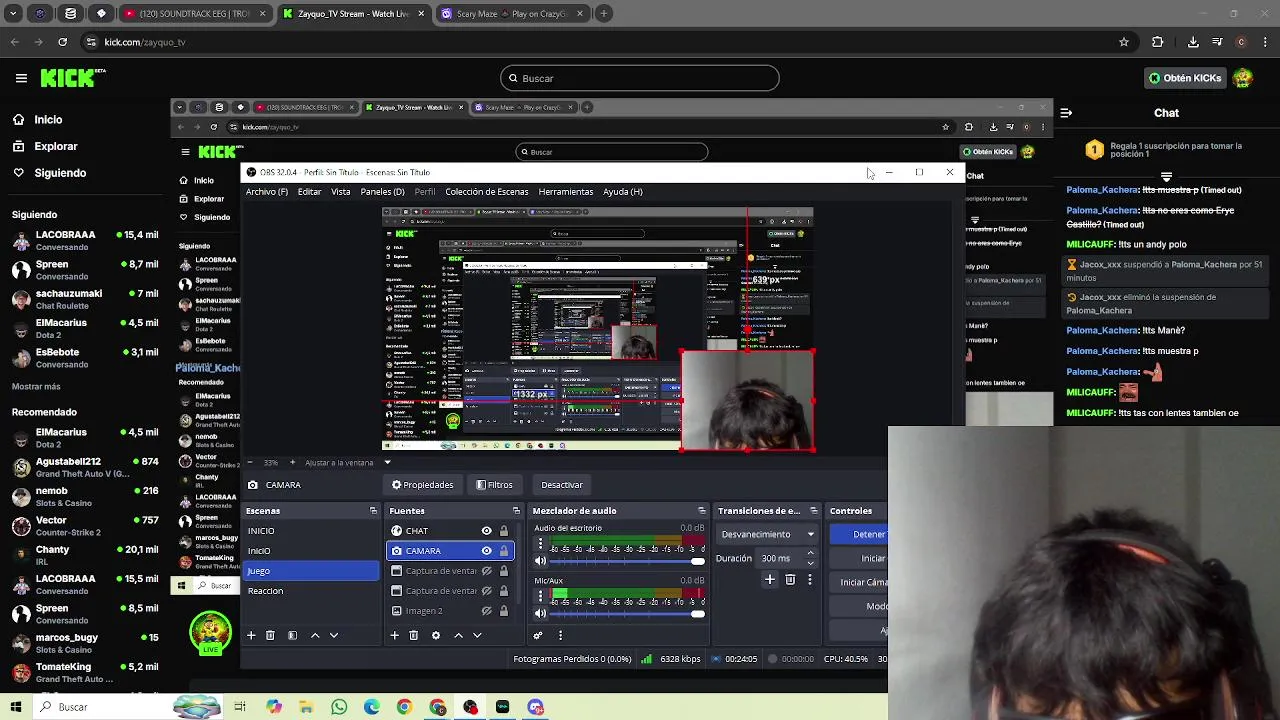The image size is (1280, 720).
Task: Toggle the lock on the Imagen 2 source
Action: [x=504, y=611]
